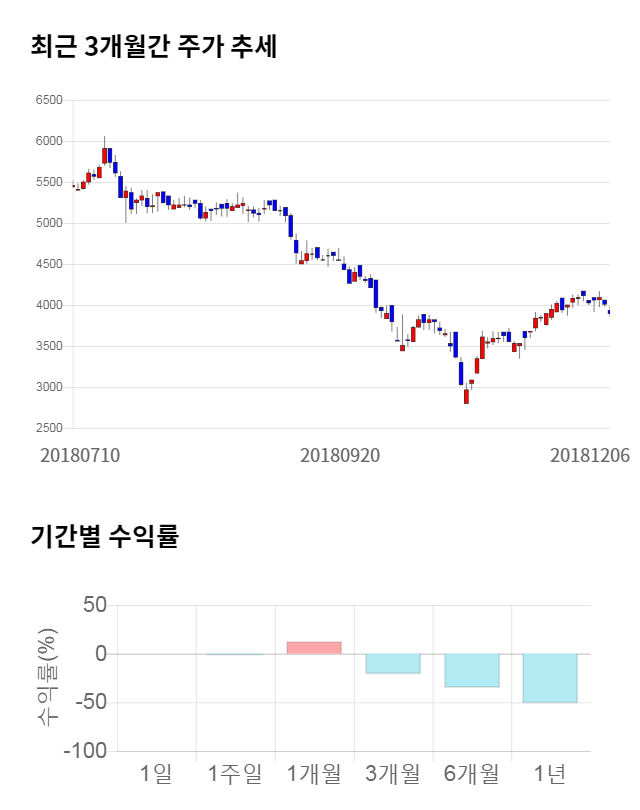Image resolution: width=640 pixels, height=810 pixels.
Task: Select the 6개월 period label
Action: point(472,773)
